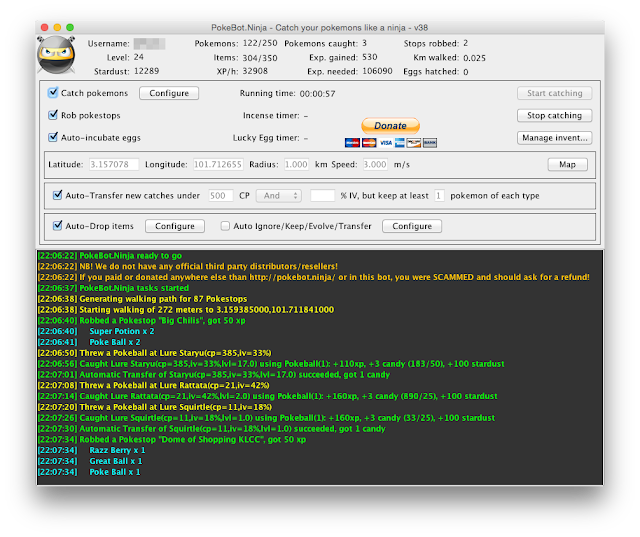Uncheck the Catch pokemons checkbox

(x=53, y=92)
